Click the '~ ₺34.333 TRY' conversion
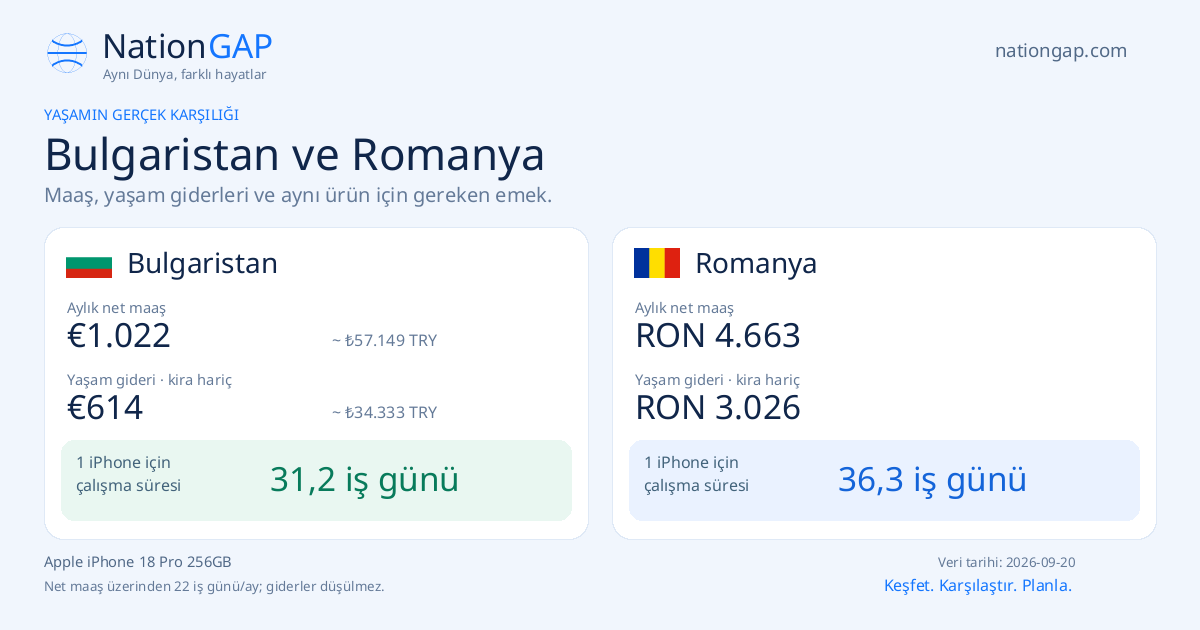 [x=384, y=412]
